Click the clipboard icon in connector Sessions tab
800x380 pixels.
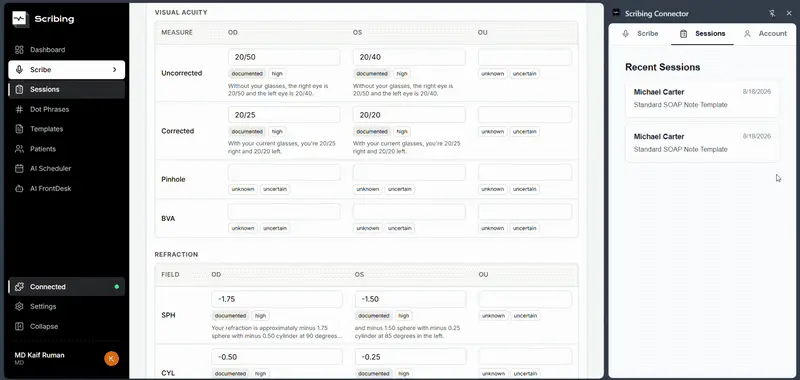tap(684, 34)
